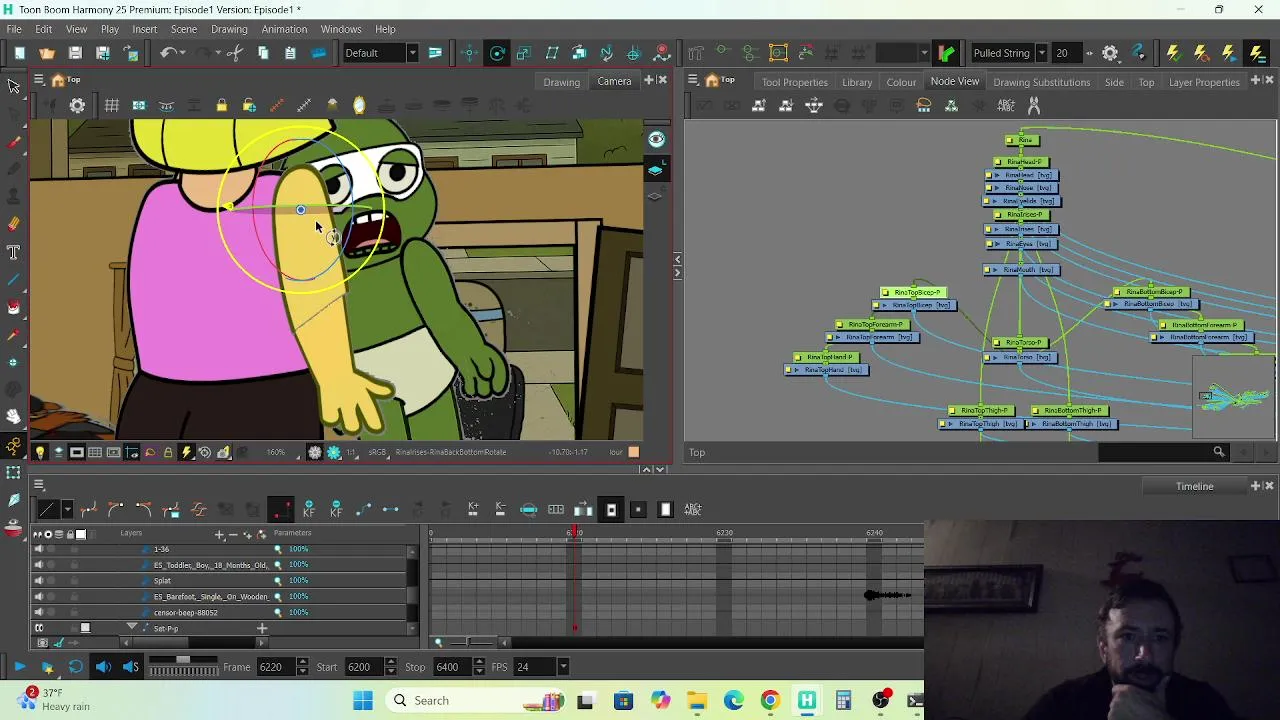Toggle the Sound enable speaker button
Screen dimensions: 1280x720
pyautogui.click(x=103, y=667)
